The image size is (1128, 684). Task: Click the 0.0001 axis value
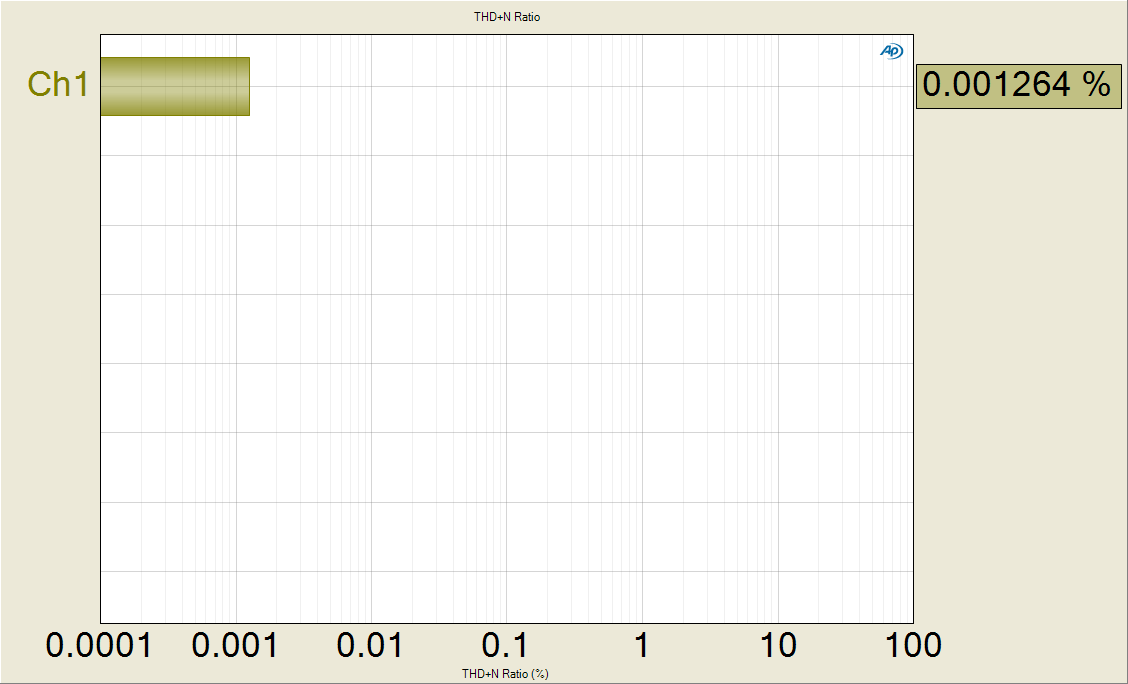pyautogui.click(x=99, y=645)
